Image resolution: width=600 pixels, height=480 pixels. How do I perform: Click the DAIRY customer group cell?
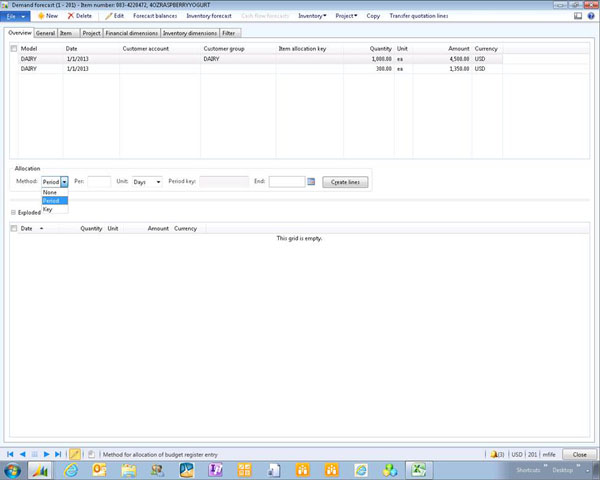pos(238,59)
